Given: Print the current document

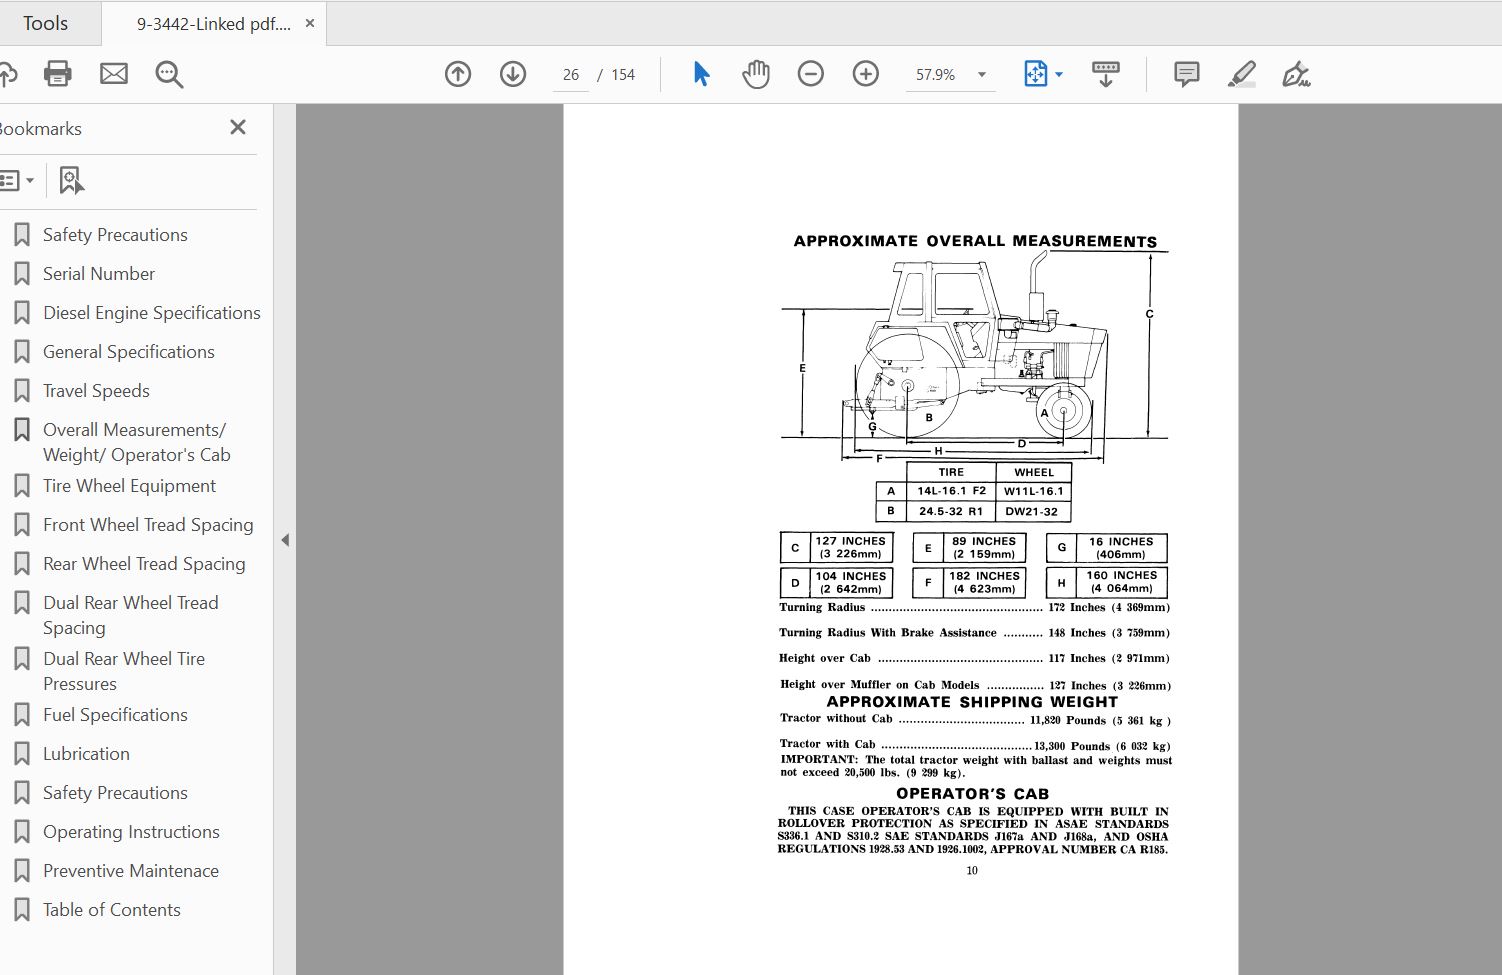Looking at the screenshot, I should [x=57, y=73].
